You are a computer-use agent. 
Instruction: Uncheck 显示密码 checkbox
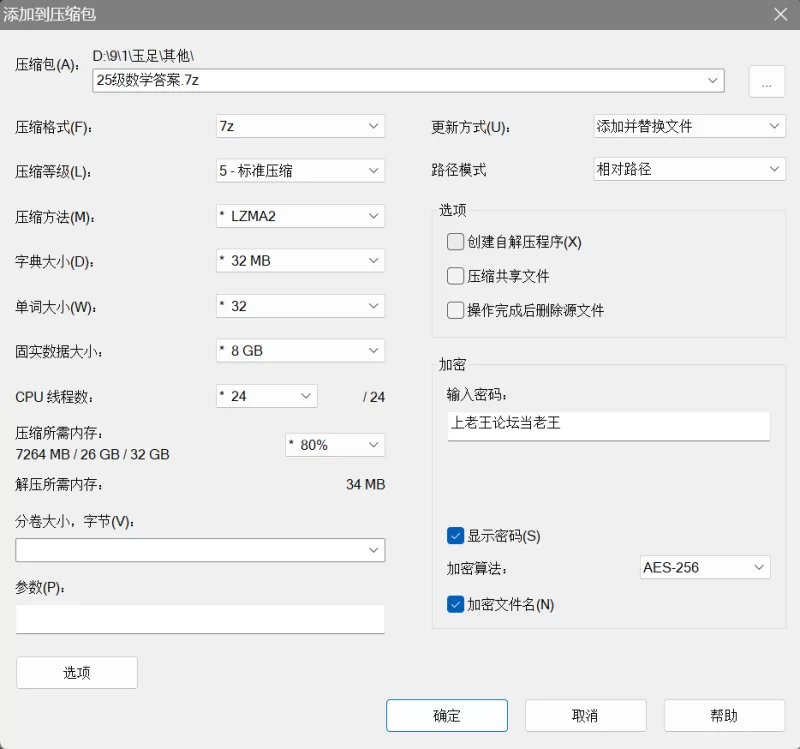455,535
